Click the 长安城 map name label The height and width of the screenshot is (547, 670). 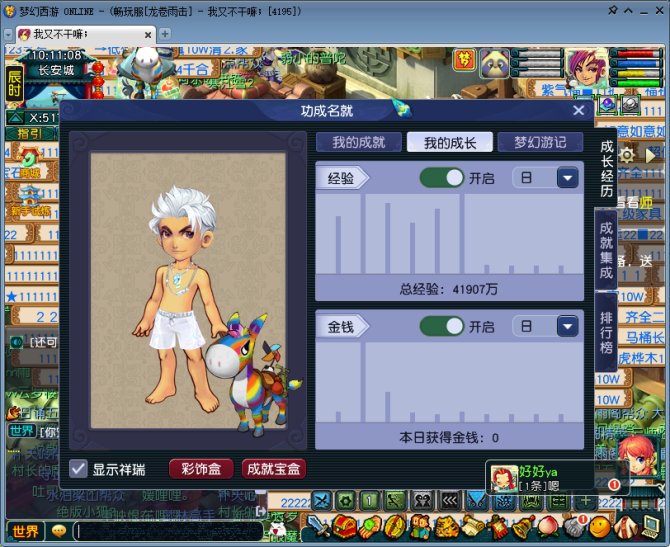pyautogui.click(x=56, y=70)
